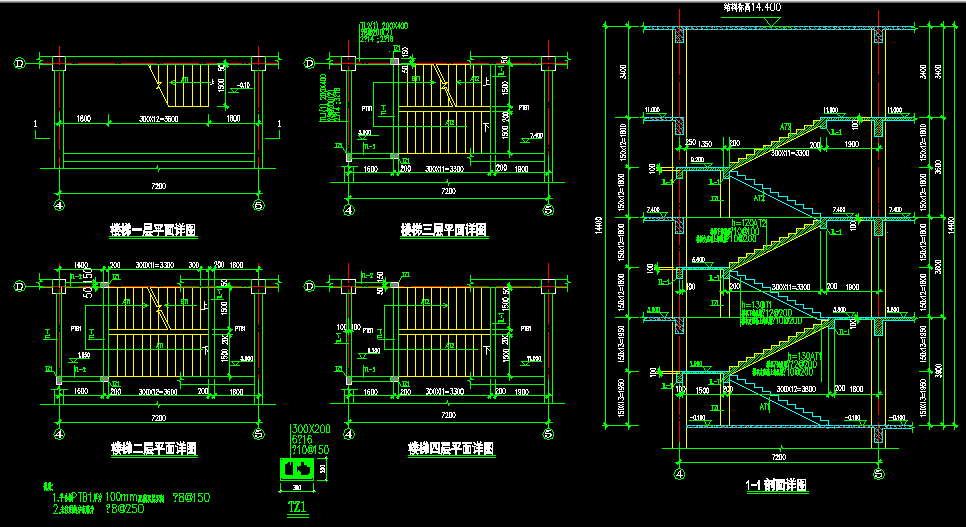The image size is (966, 527).
Task: Click the underlined TZ1 label
Action: [x=297, y=508]
